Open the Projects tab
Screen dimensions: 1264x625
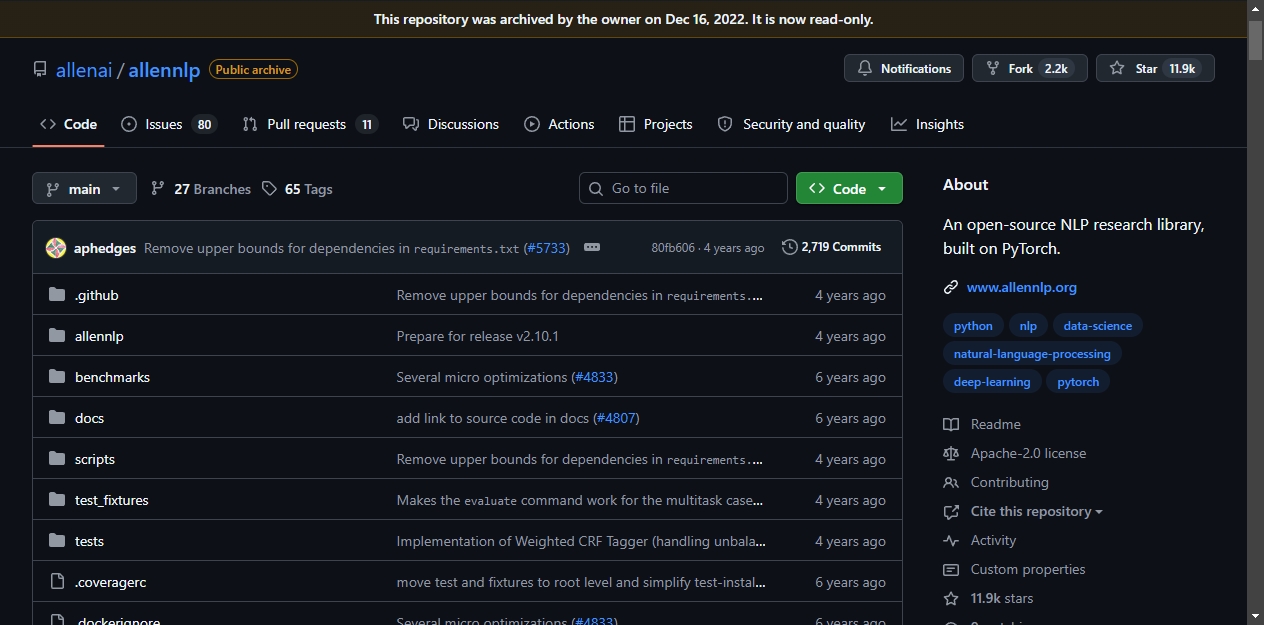[x=656, y=125]
